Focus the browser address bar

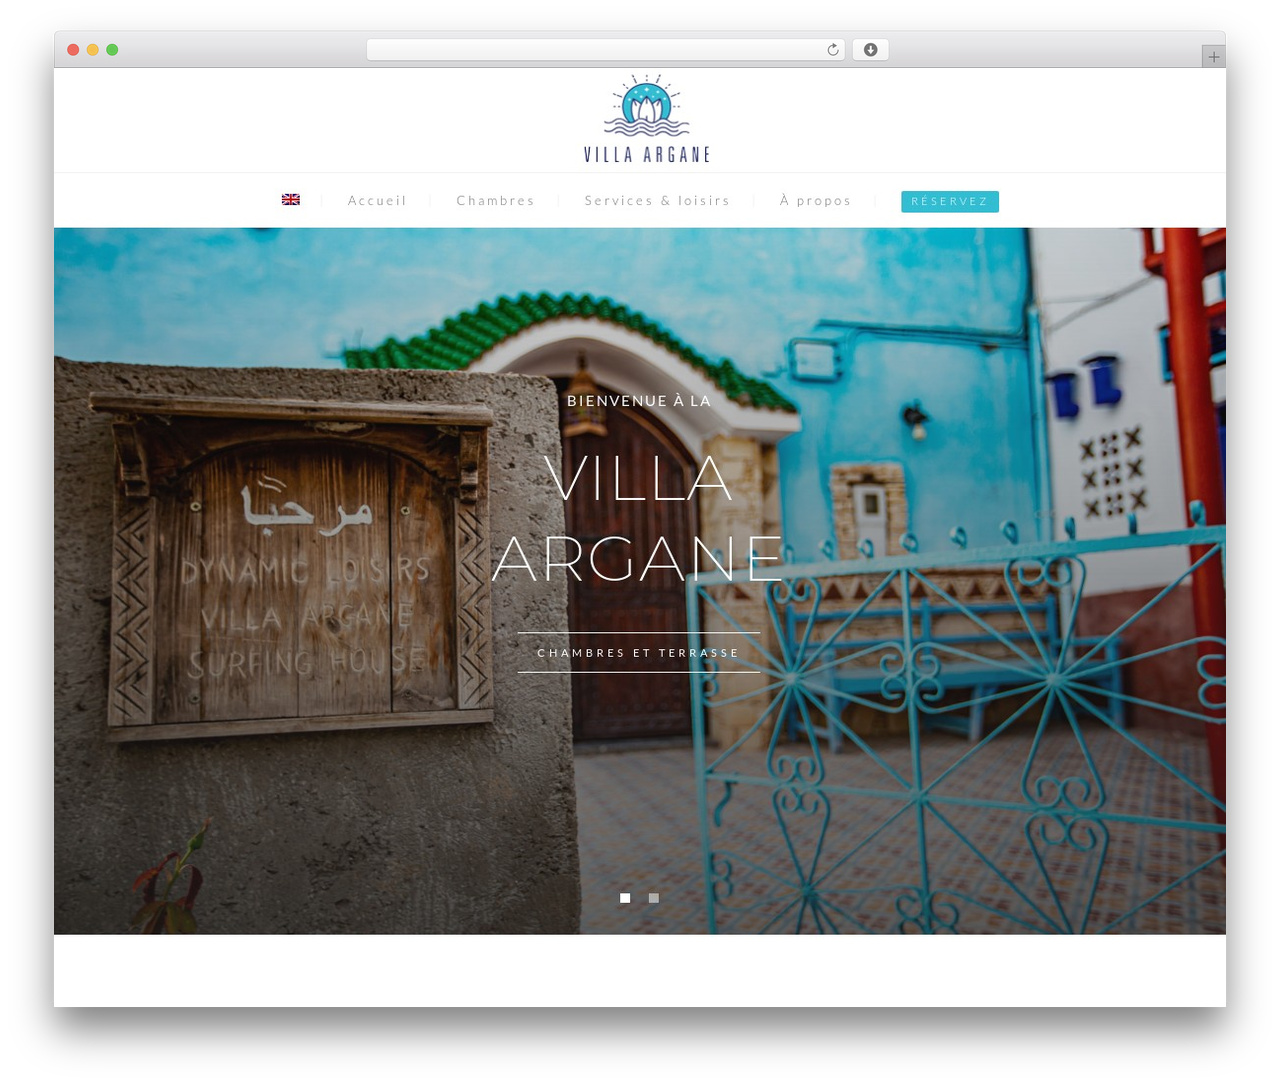pos(606,50)
